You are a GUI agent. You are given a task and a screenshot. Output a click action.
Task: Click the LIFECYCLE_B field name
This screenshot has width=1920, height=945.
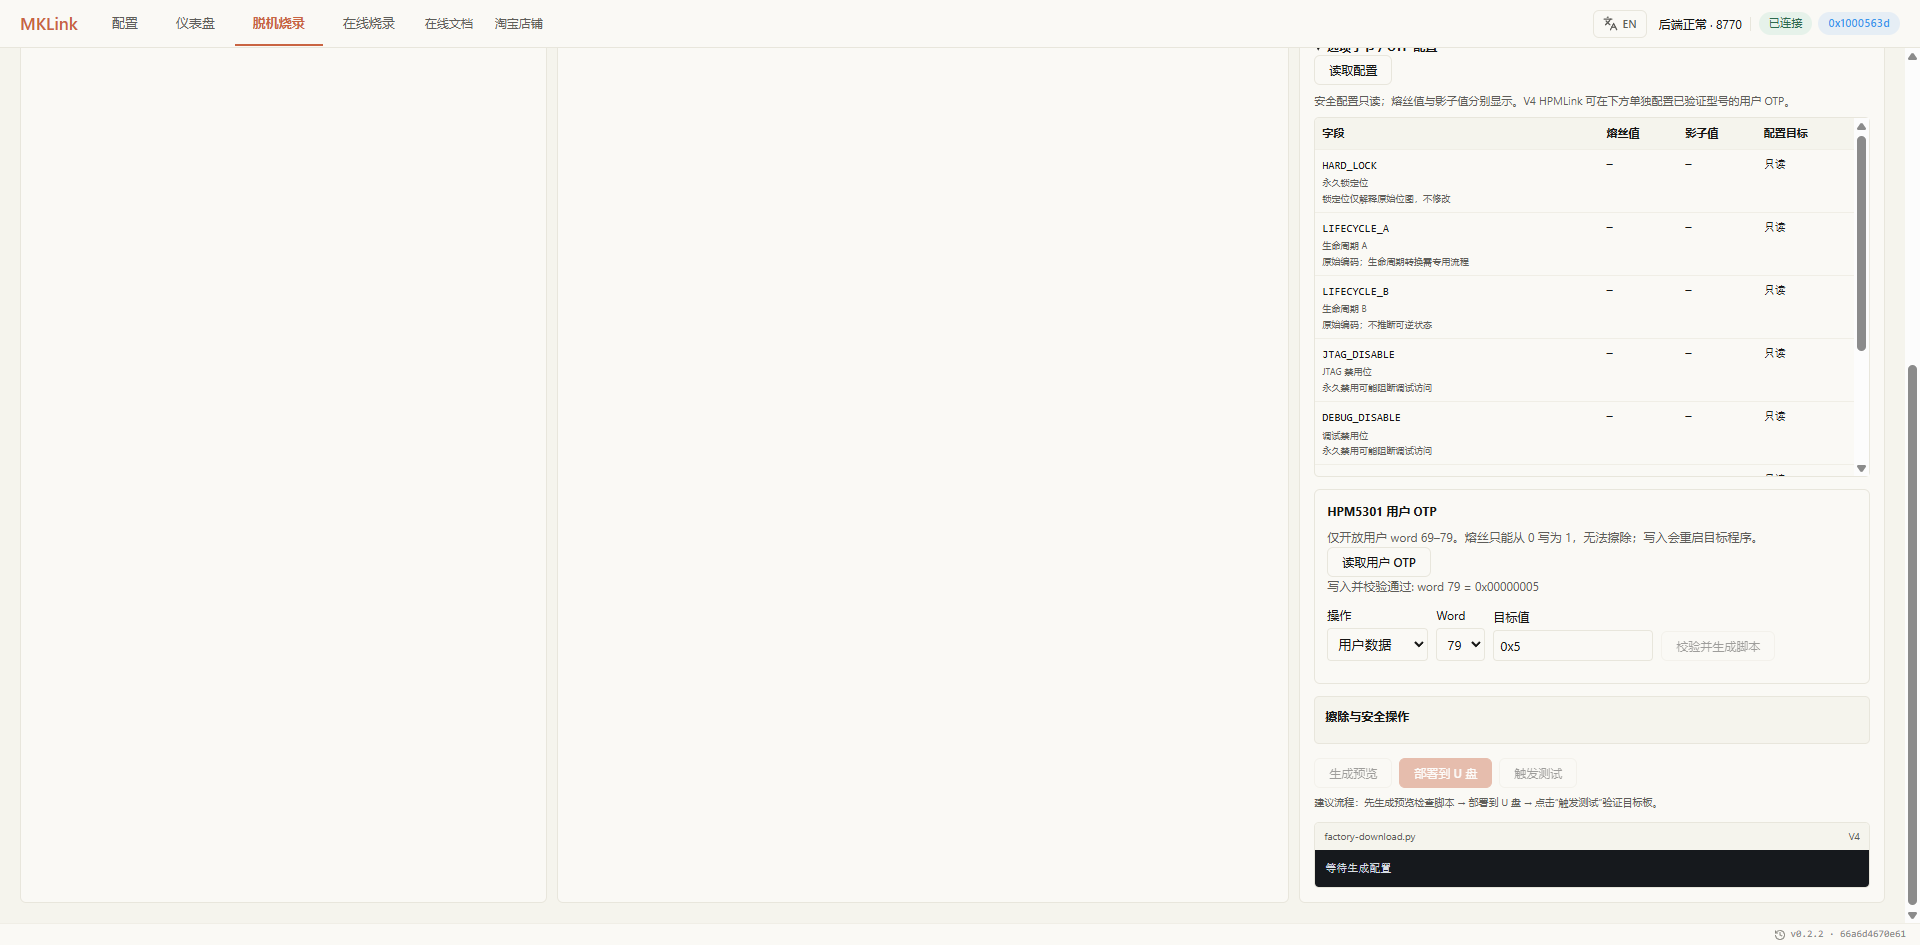click(x=1355, y=292)
